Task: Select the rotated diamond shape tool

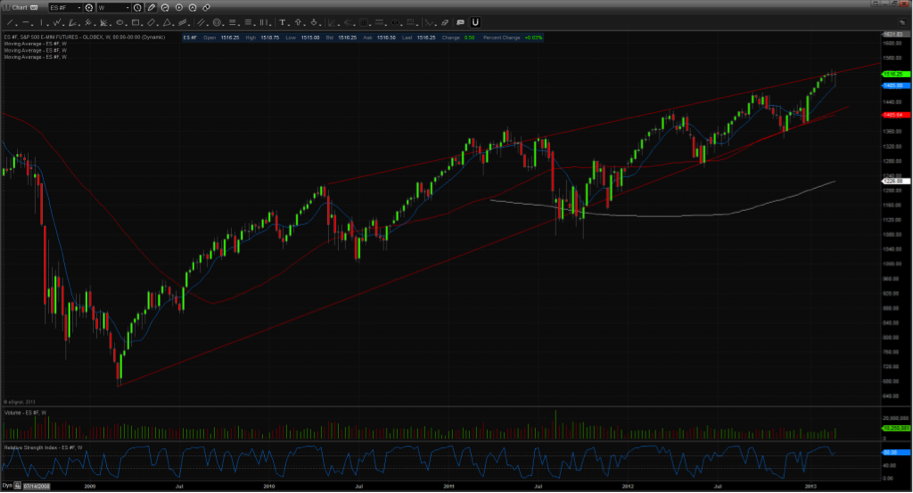Action: (151, 23)
